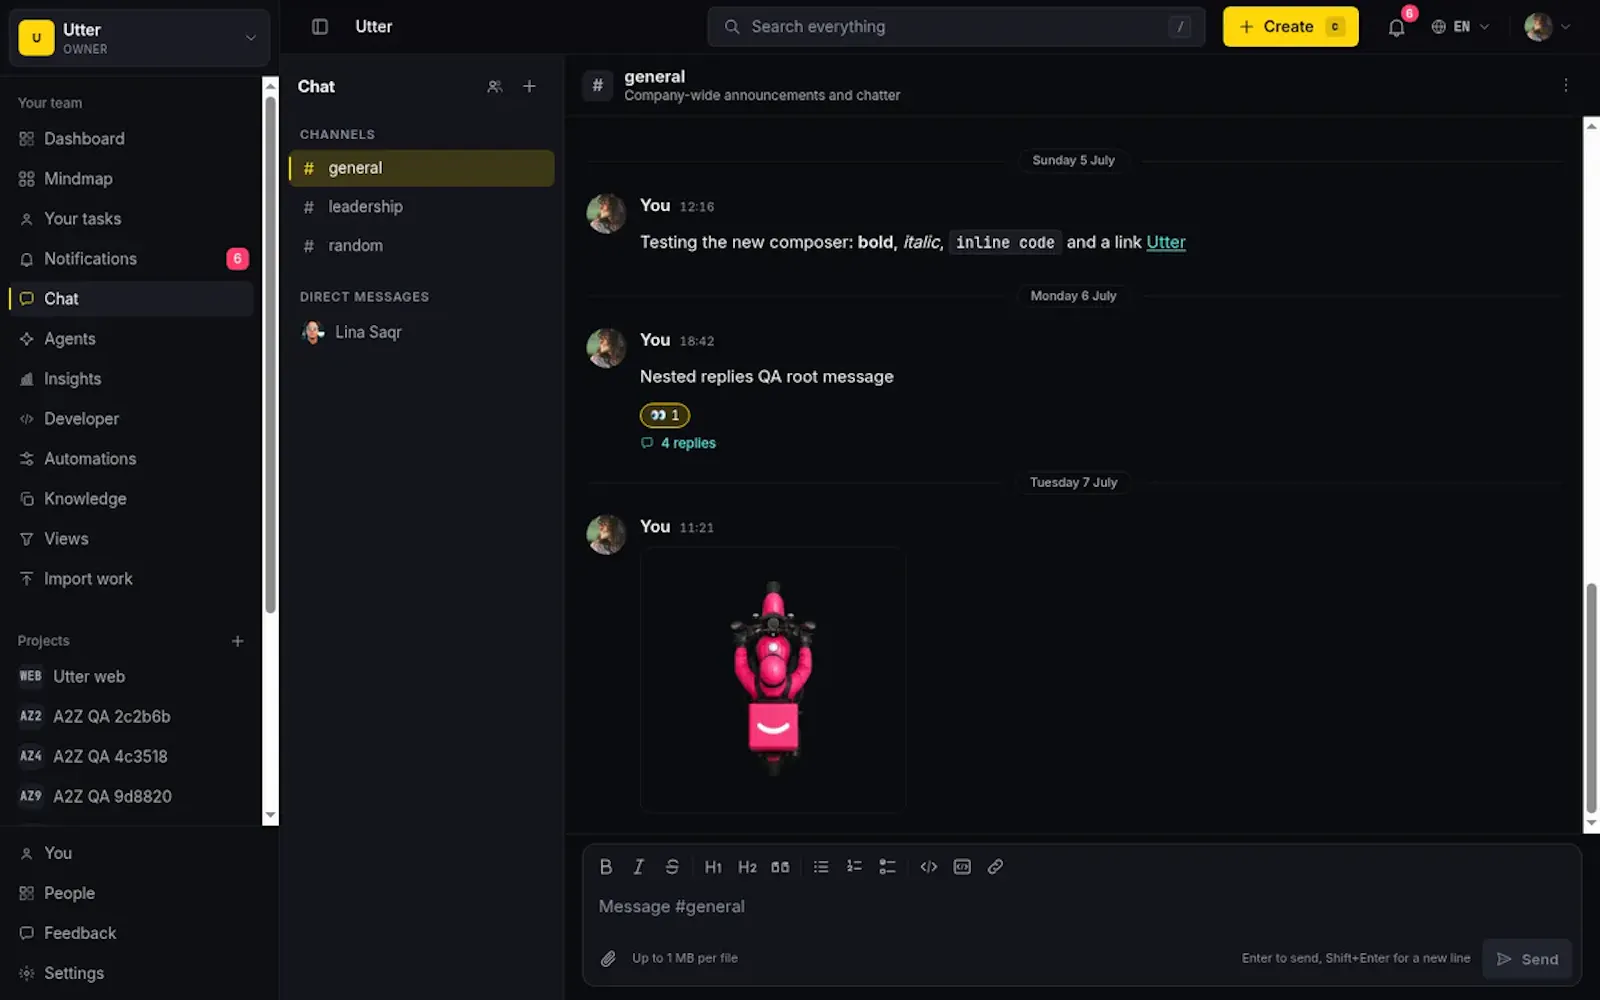
Task: Click the Send message button
Action: click(x=1527, y=959)
